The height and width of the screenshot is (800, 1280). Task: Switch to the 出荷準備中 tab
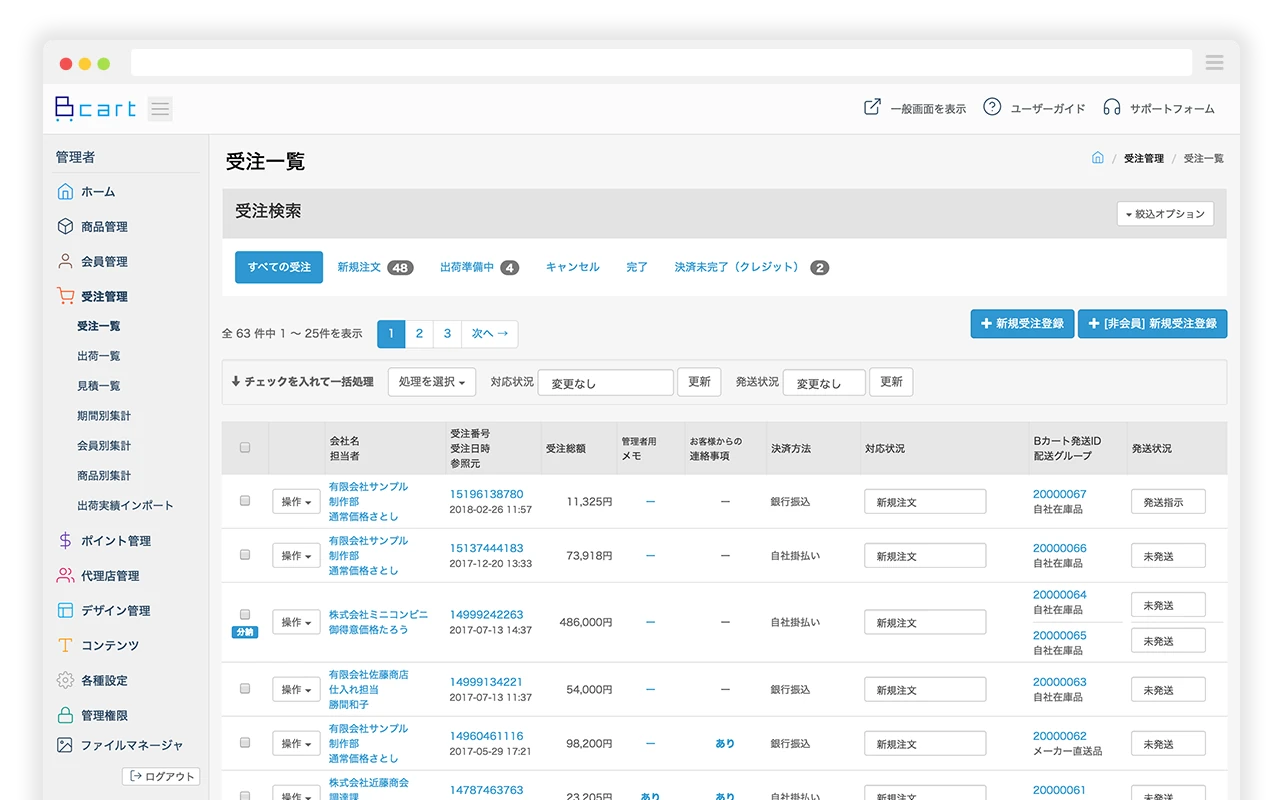[479, 267]
